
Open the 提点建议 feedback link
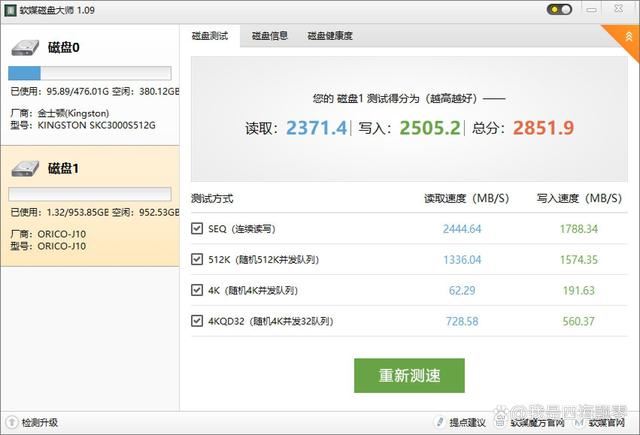[x=467, y=423]
